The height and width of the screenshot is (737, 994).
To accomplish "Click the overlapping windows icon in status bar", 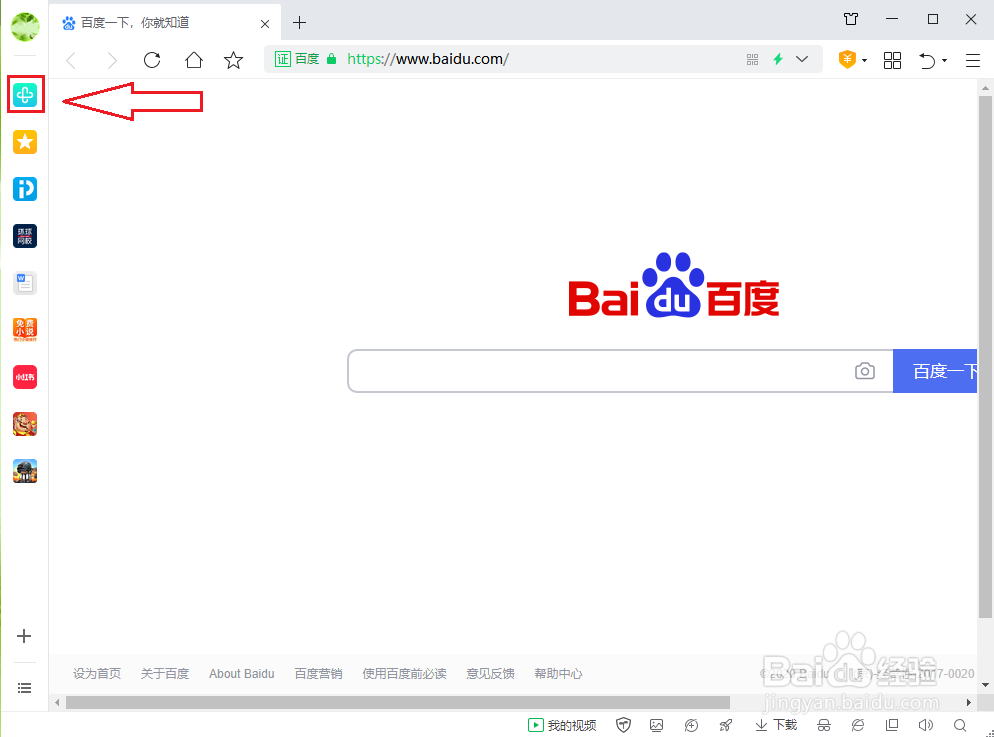I will [x=892, y=725].
